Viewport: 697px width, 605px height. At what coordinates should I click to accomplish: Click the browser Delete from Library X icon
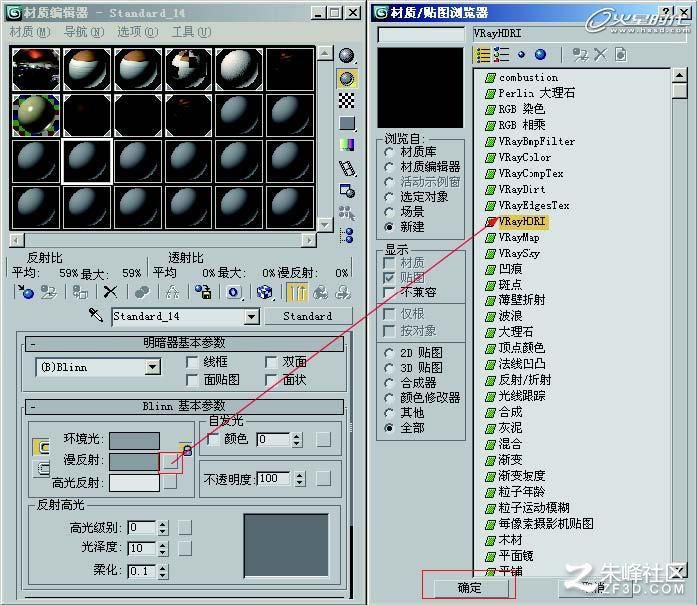[600, 55]
